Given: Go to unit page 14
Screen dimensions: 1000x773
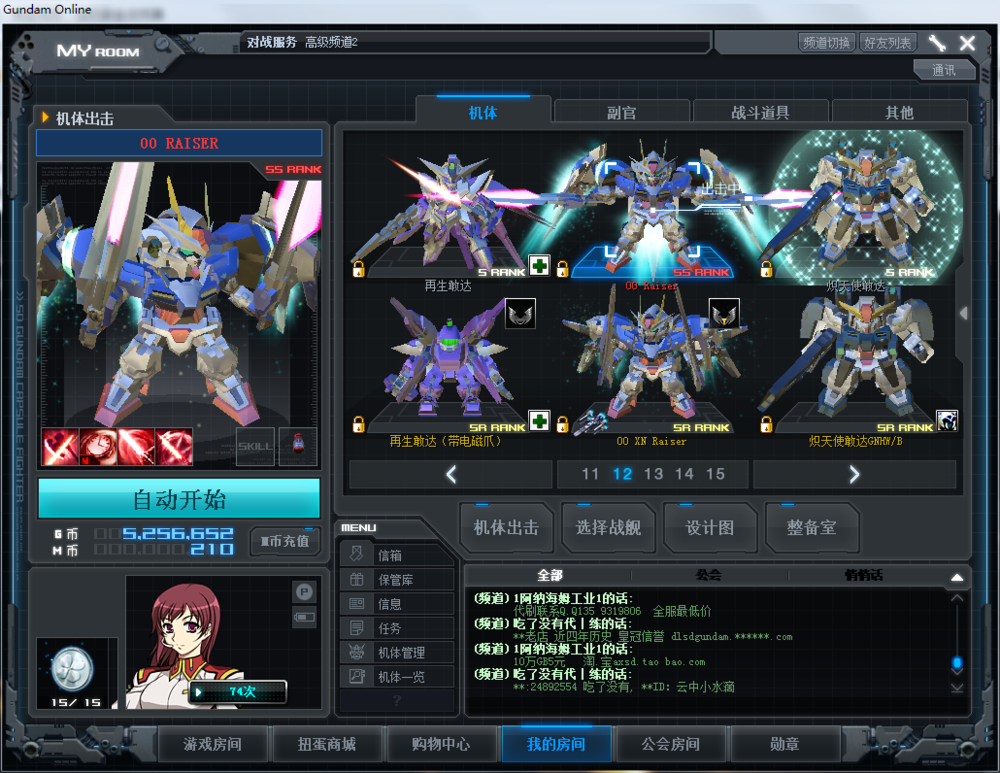Looking at the screenshot, I should [684, 474].
